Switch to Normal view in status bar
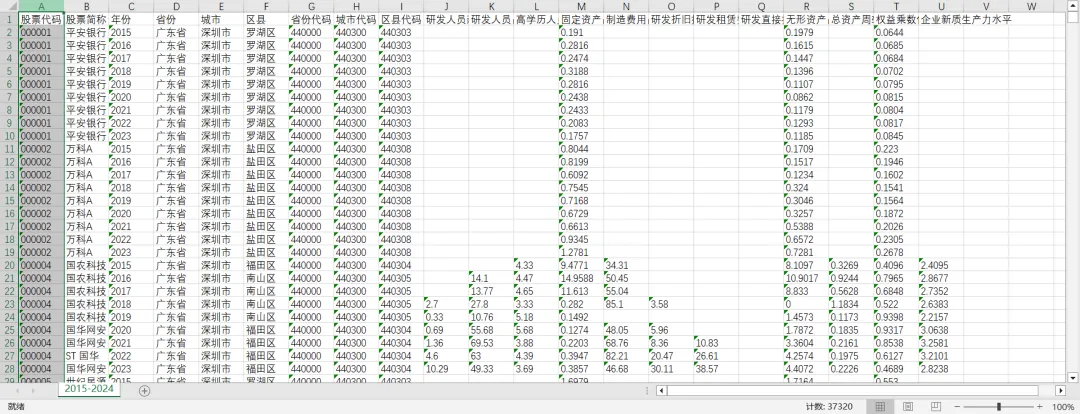 pos(880,407)
